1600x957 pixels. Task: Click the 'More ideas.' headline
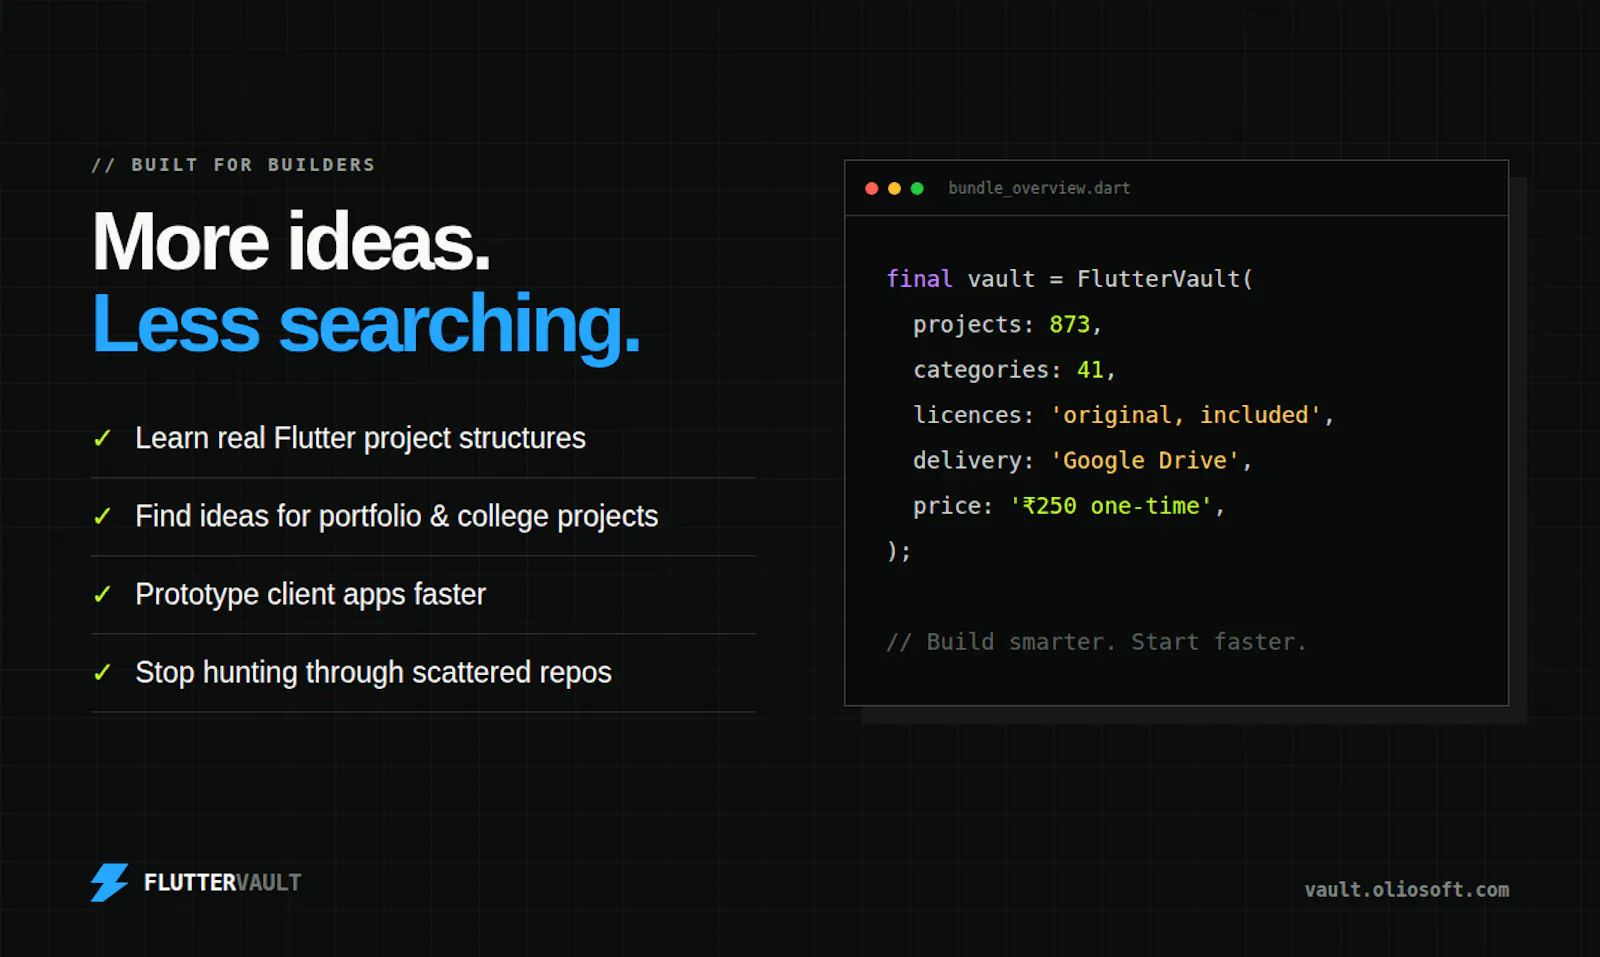point(291,241)
